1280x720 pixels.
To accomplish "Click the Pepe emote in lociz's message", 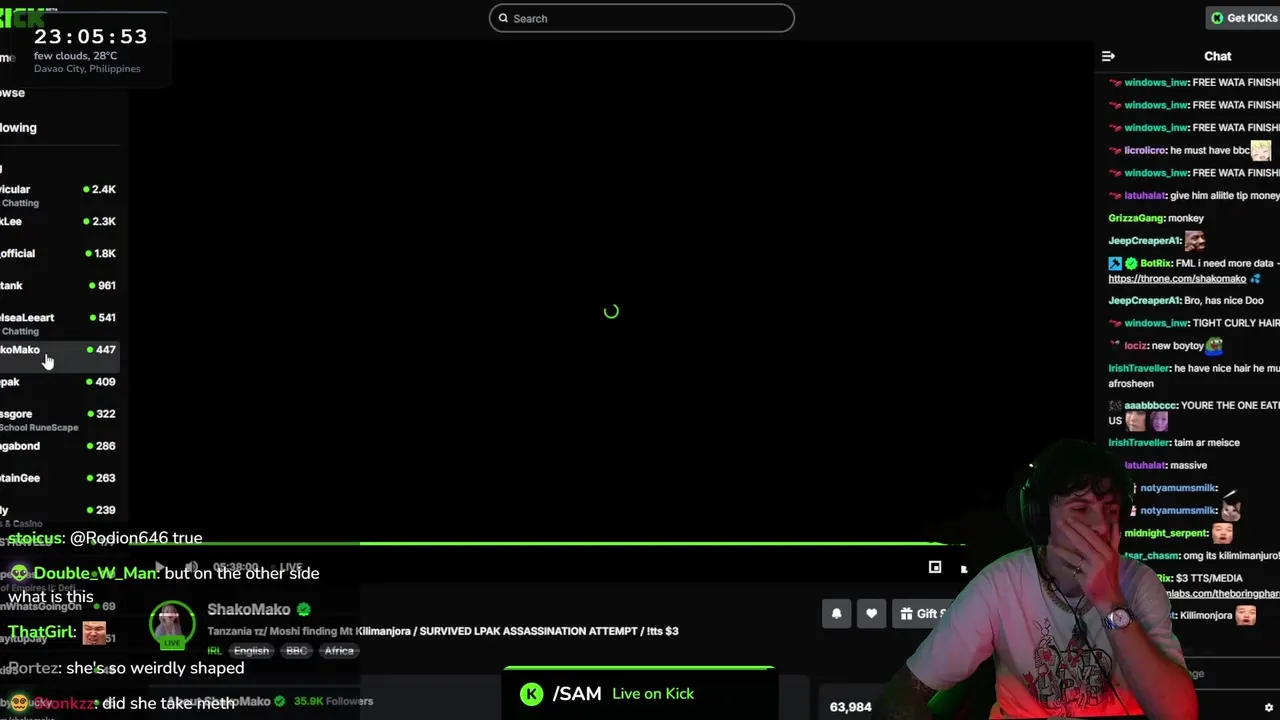I will click(1214, 346).
